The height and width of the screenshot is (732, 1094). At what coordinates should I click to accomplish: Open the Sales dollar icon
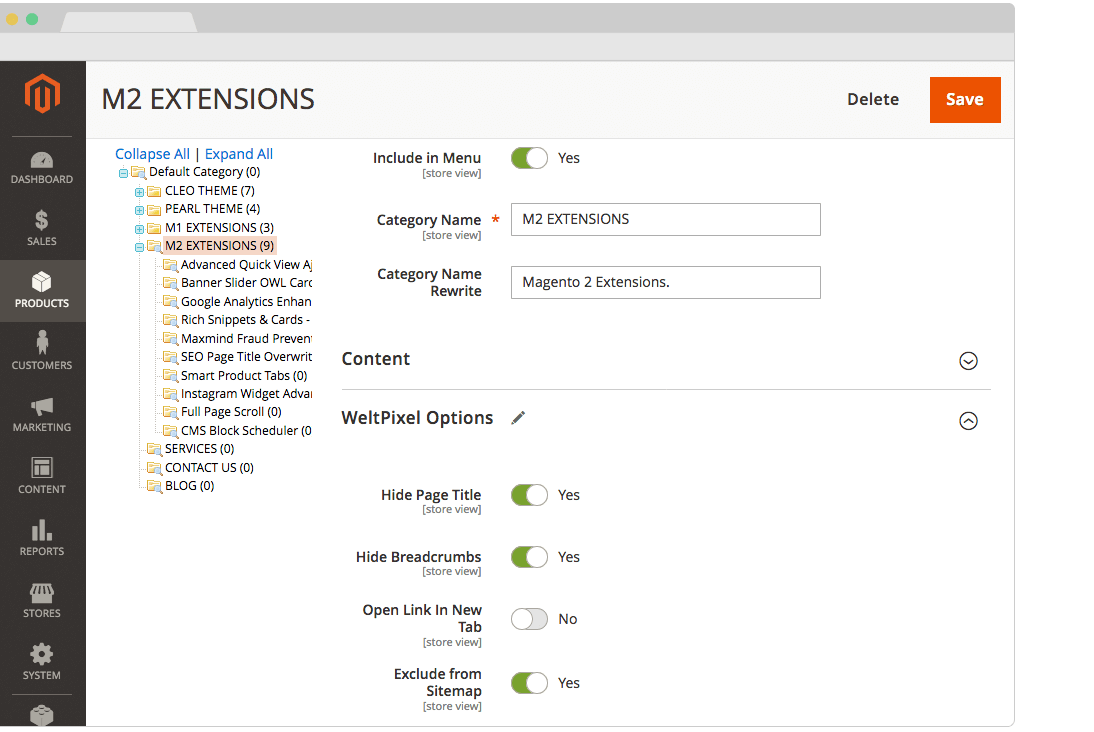click(x=42, y=221)
